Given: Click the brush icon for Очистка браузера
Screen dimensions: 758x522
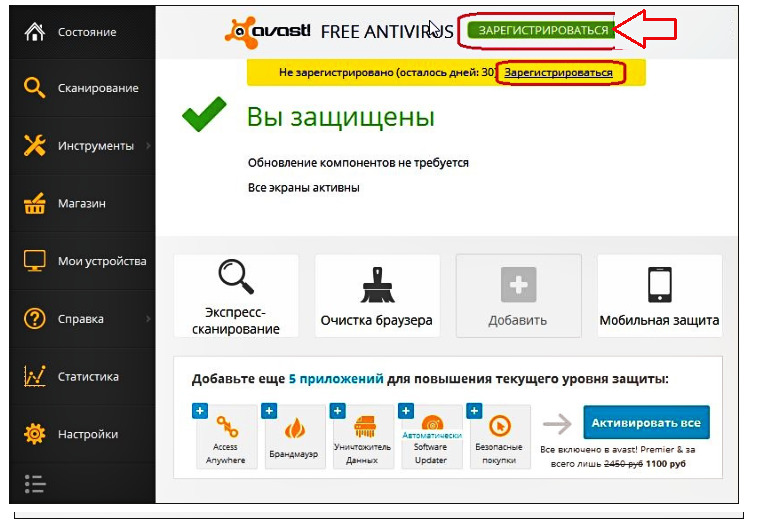Looking at the screenshot, I should [378, 285].
